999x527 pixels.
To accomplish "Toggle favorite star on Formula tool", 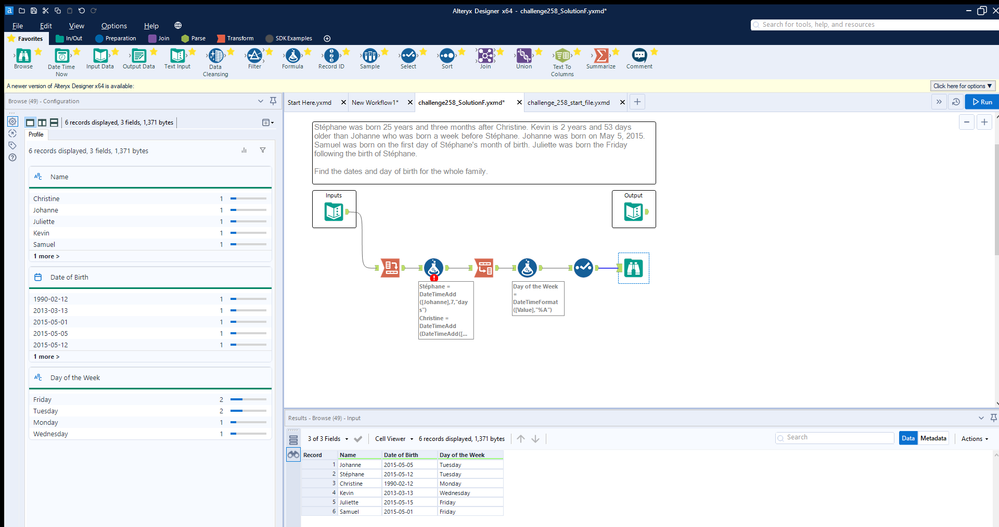I will [308, 52].
